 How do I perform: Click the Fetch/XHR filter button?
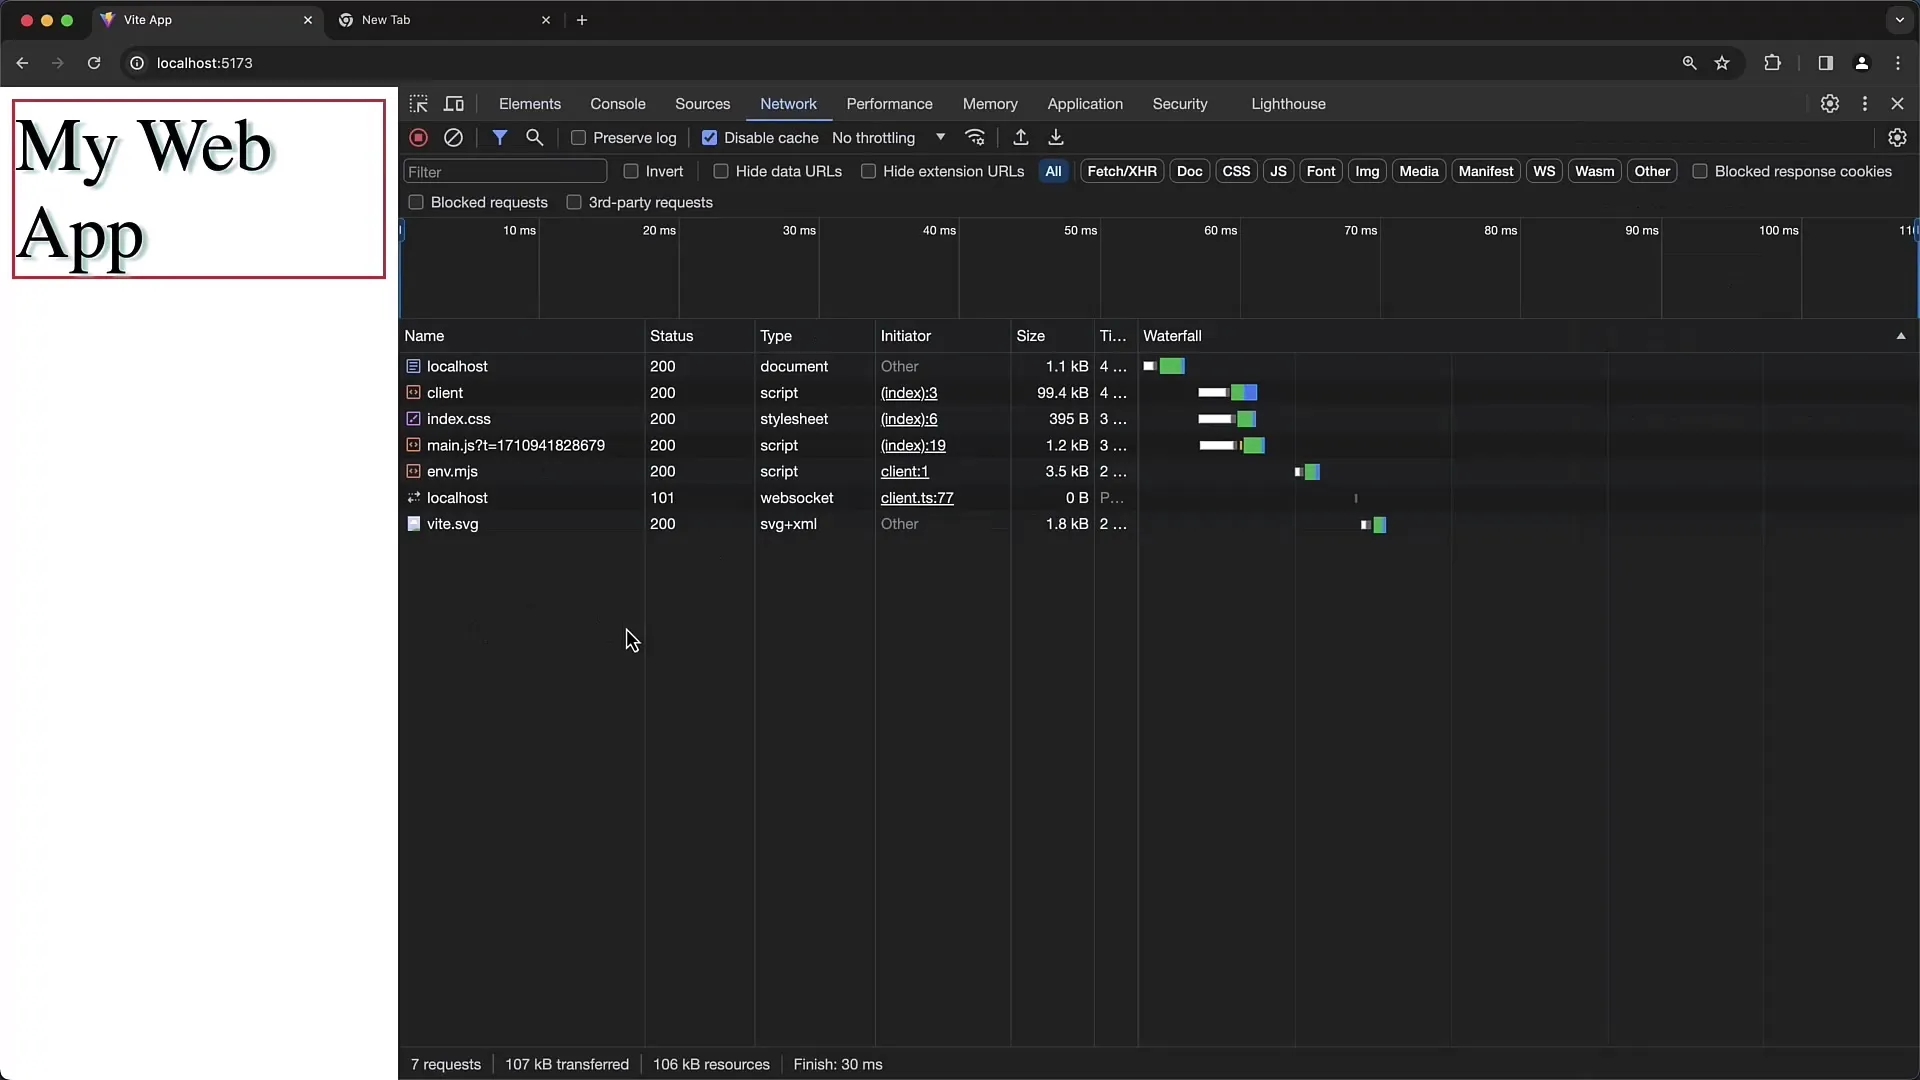pos(1120,171)
